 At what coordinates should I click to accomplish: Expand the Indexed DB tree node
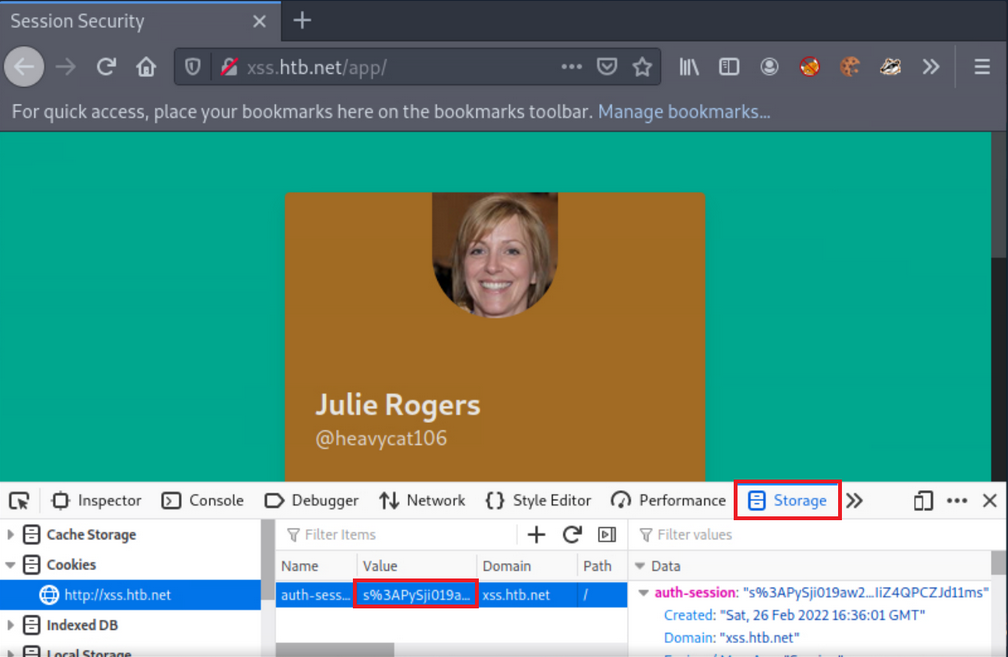point(11,625)
